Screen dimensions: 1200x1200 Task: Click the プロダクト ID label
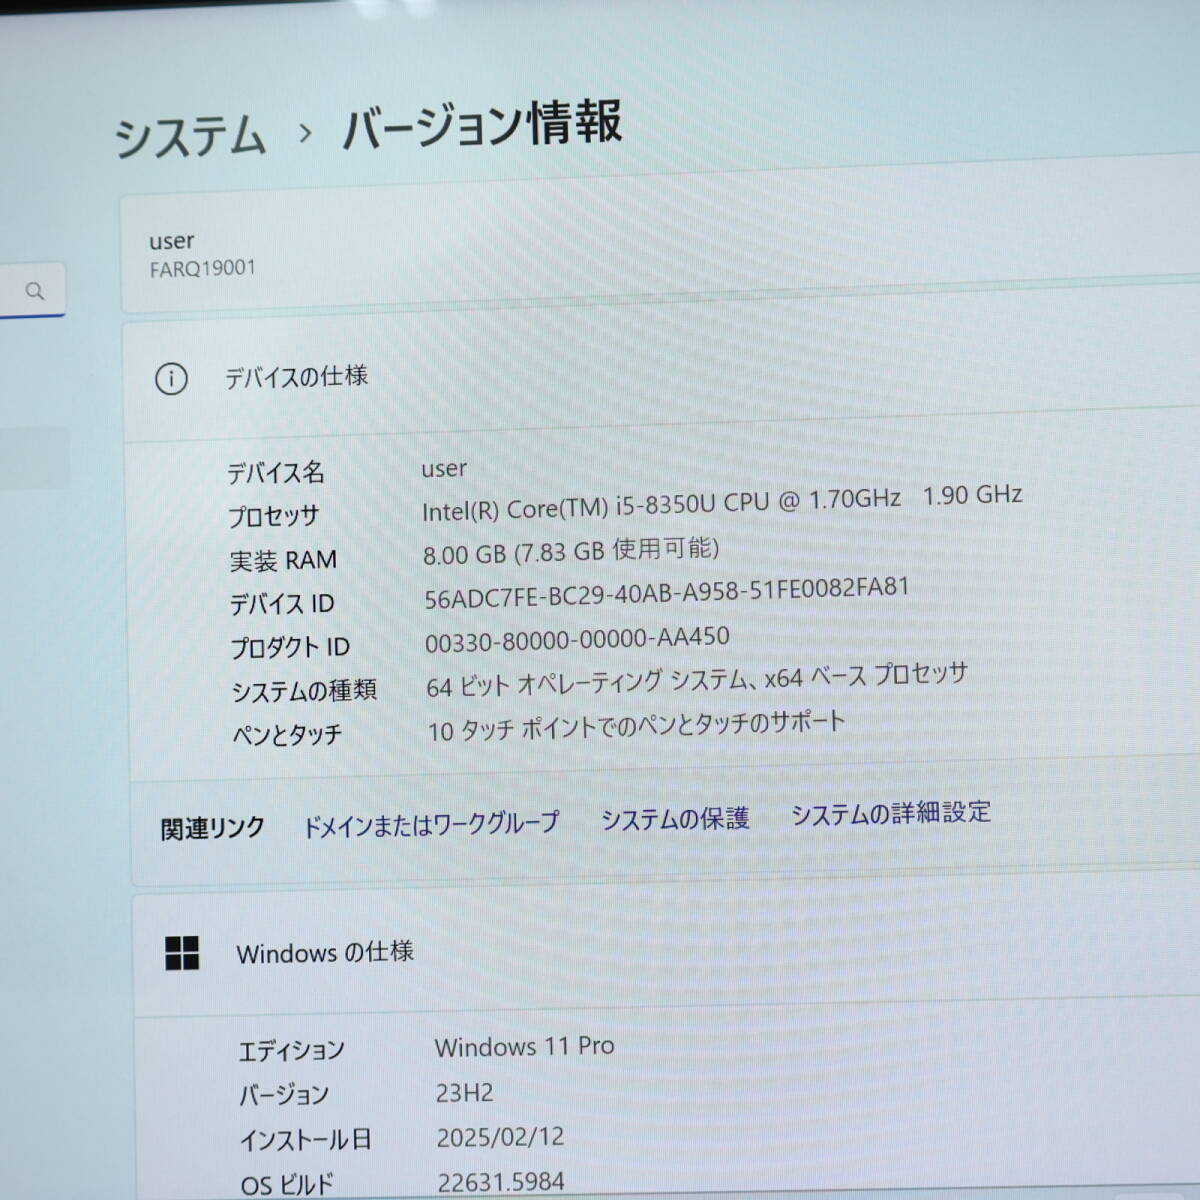pos(290,648)
